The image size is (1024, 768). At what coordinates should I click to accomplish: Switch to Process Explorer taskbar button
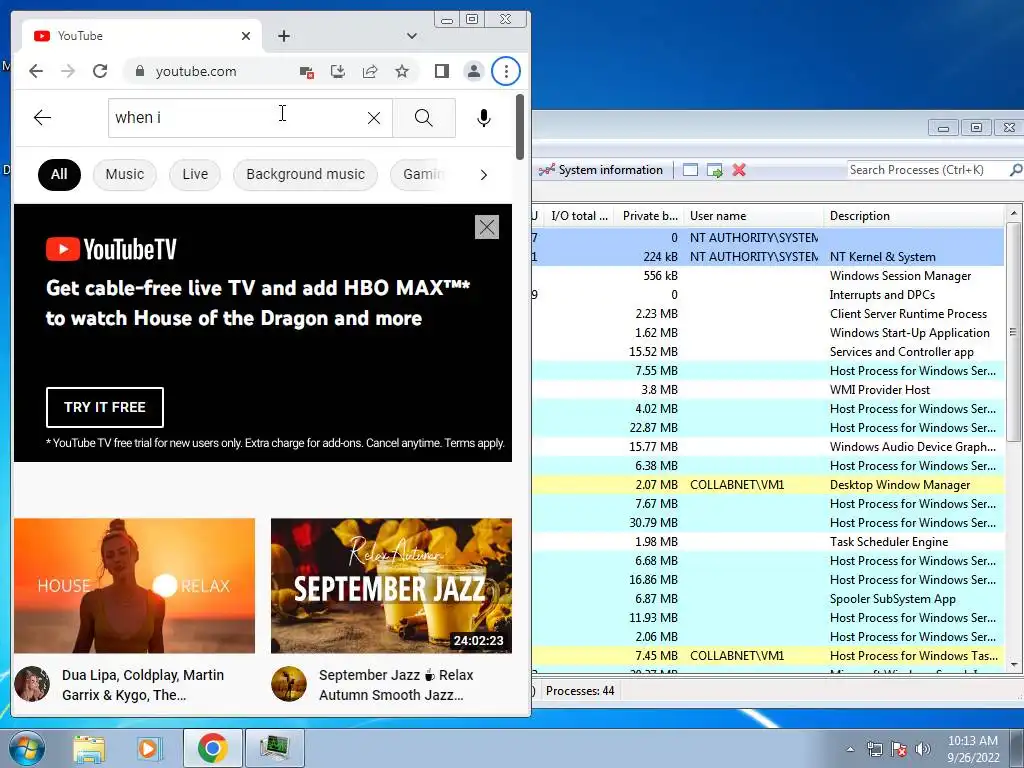click(274, 748)
